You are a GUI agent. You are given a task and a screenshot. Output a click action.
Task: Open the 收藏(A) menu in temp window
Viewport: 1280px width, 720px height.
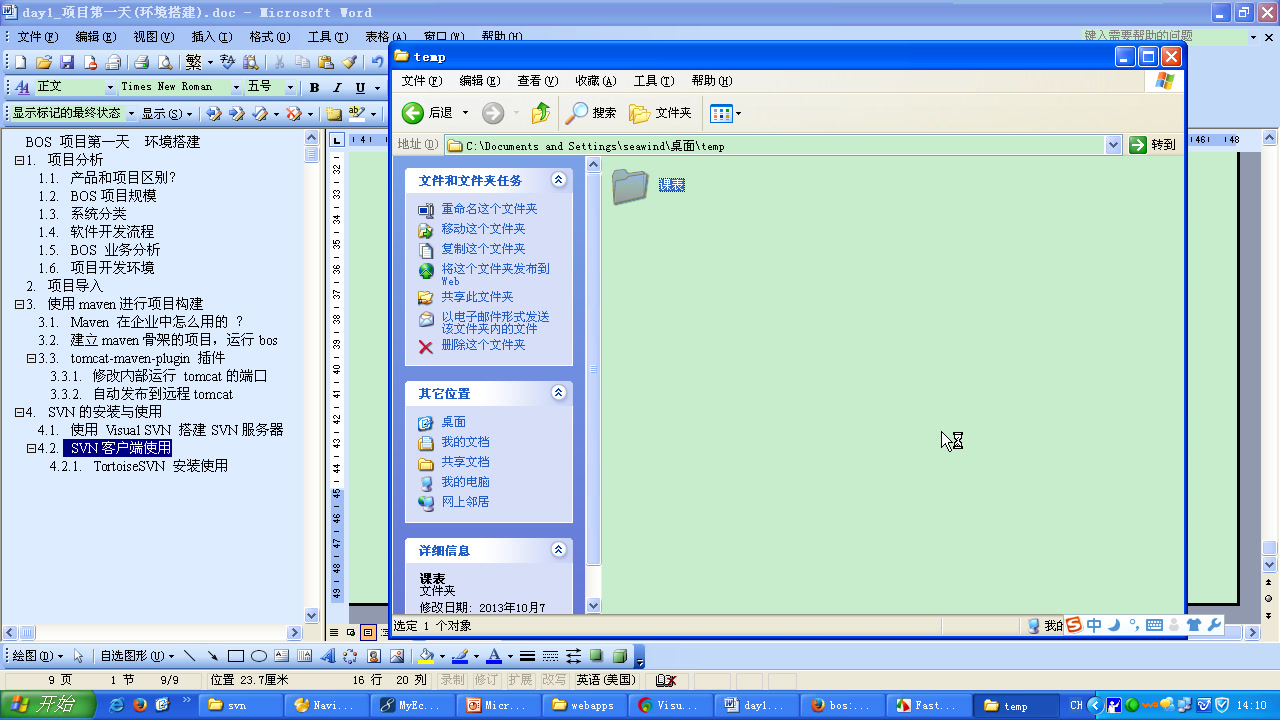tap(595, 81)
